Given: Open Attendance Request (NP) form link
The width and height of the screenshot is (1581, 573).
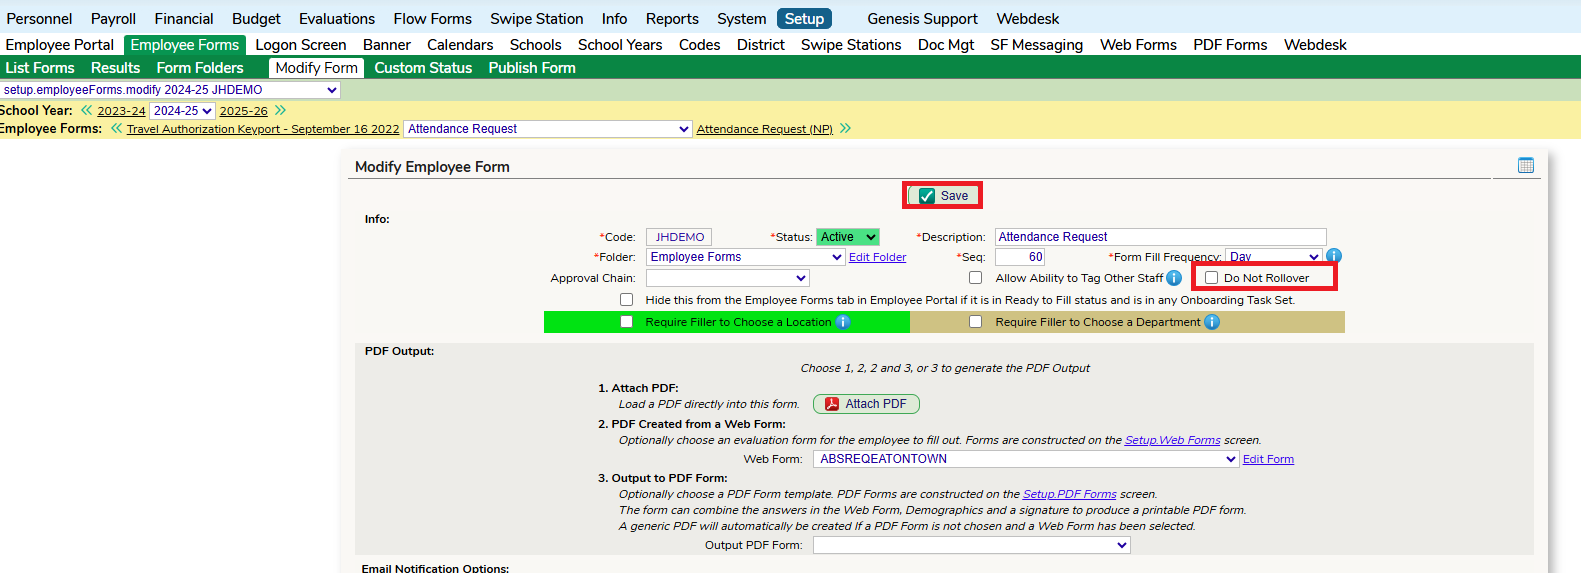Looking at the screenshot, I should (765, 129).
